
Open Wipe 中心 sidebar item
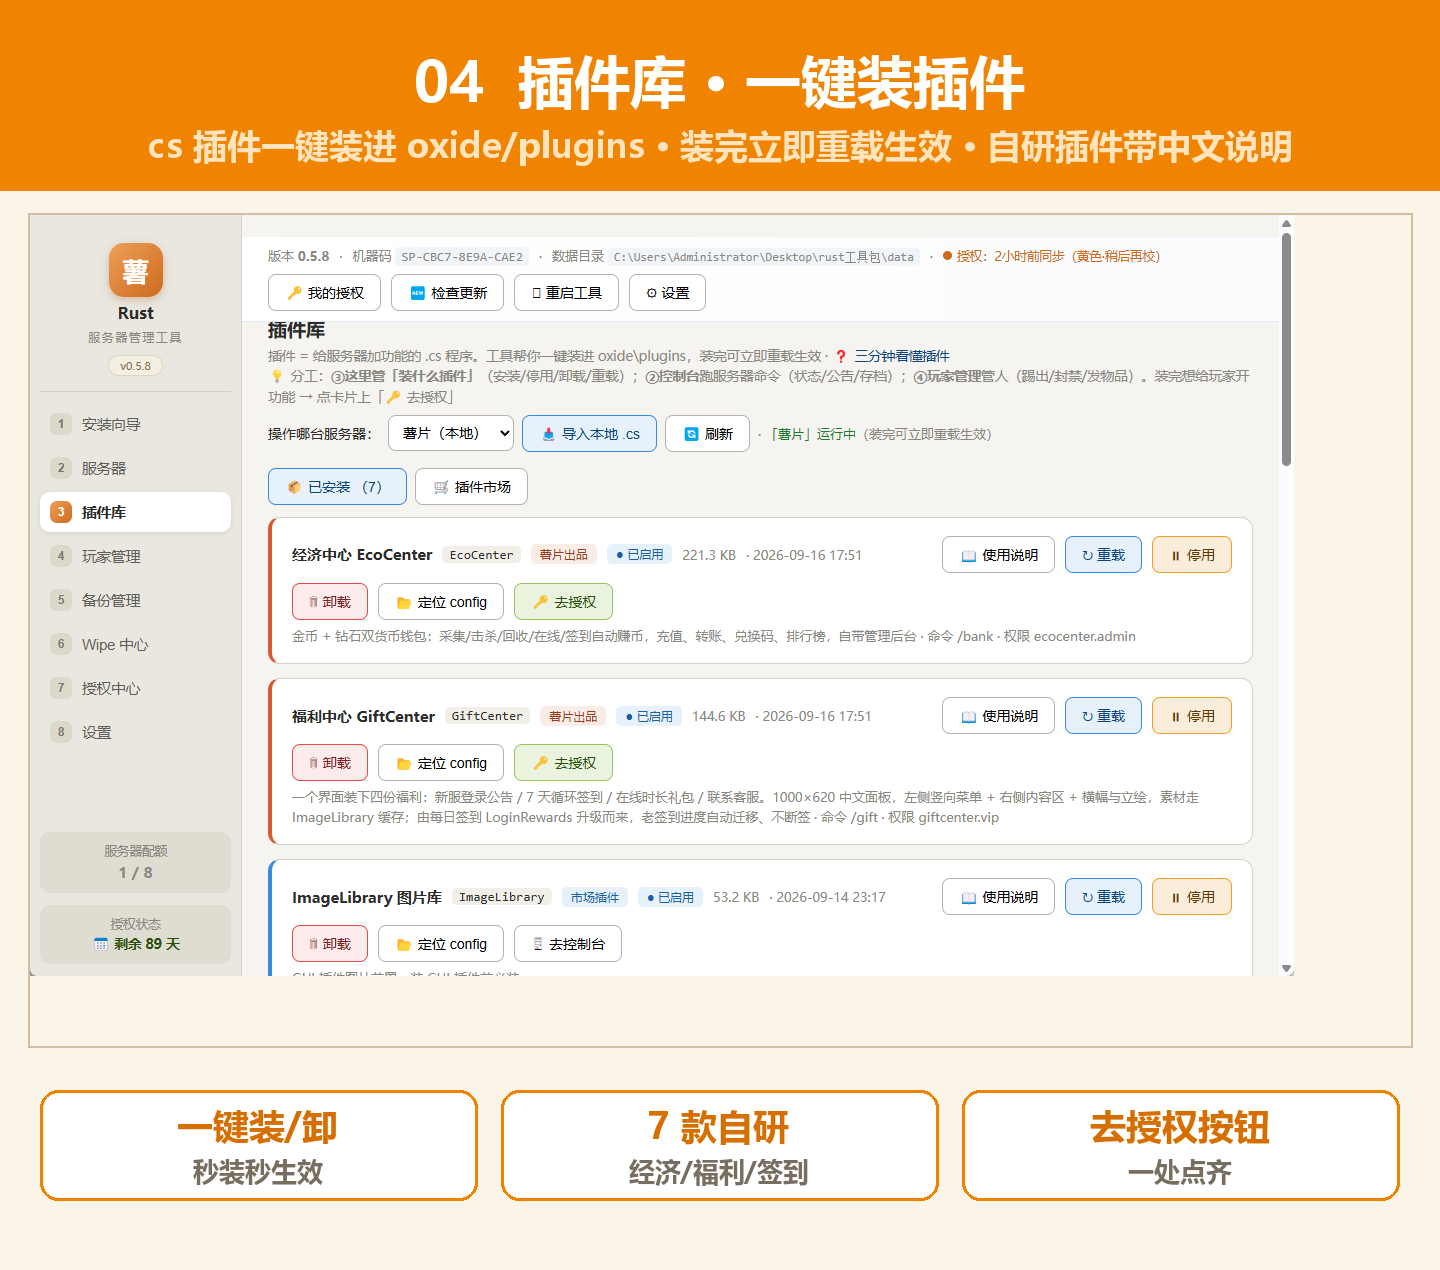tap(135, 644)
